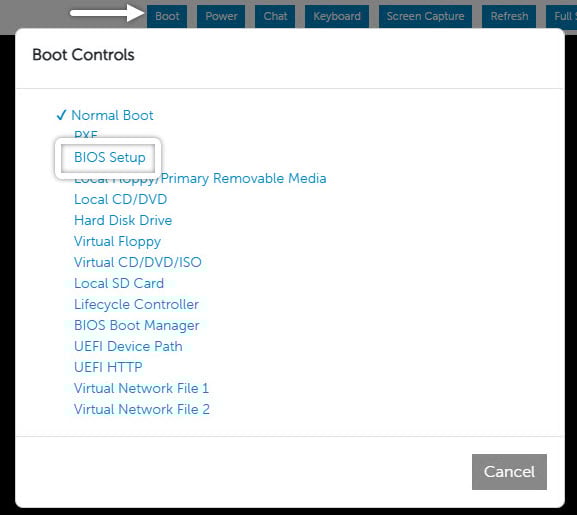This screenshot has height=515, width=577.
Task: Select the checked Normal Boot option
Action: 112,115
